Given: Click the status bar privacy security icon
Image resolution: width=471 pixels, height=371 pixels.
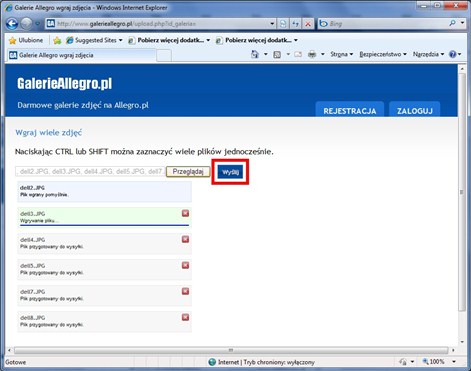Looking at the screenshot, I should (x=403, y=362).
